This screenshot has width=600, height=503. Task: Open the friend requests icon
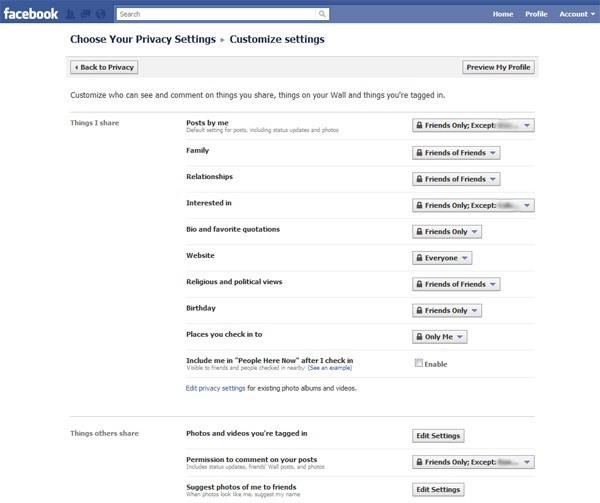[71, 15]
